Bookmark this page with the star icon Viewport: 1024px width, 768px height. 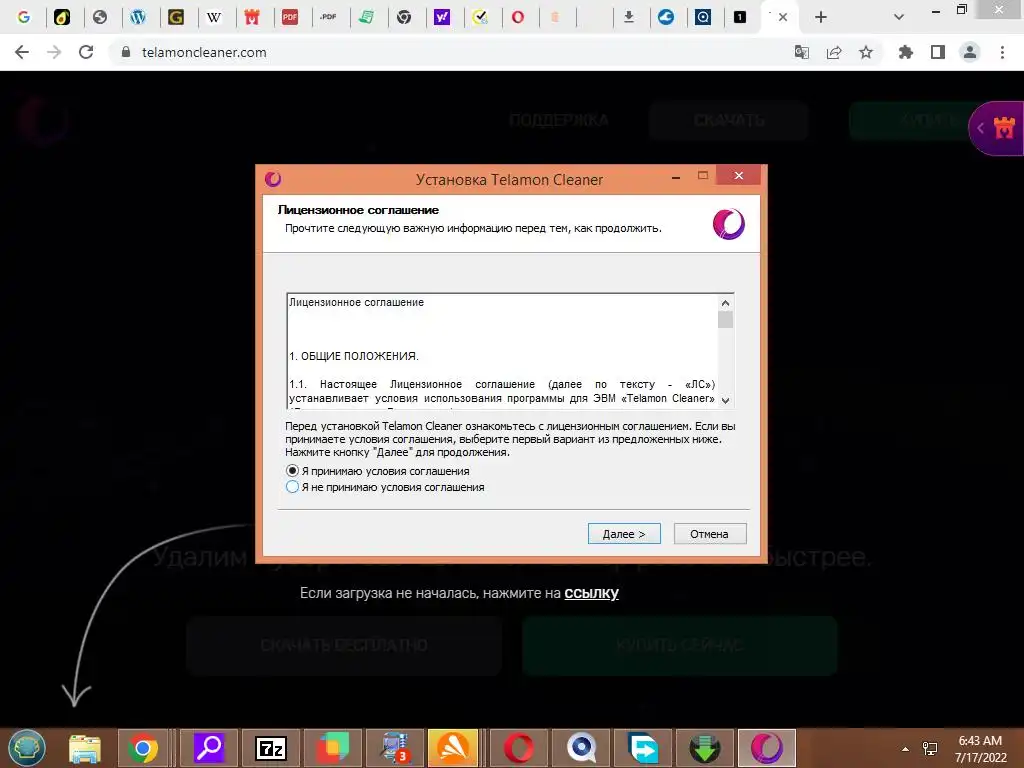point(866,52)
